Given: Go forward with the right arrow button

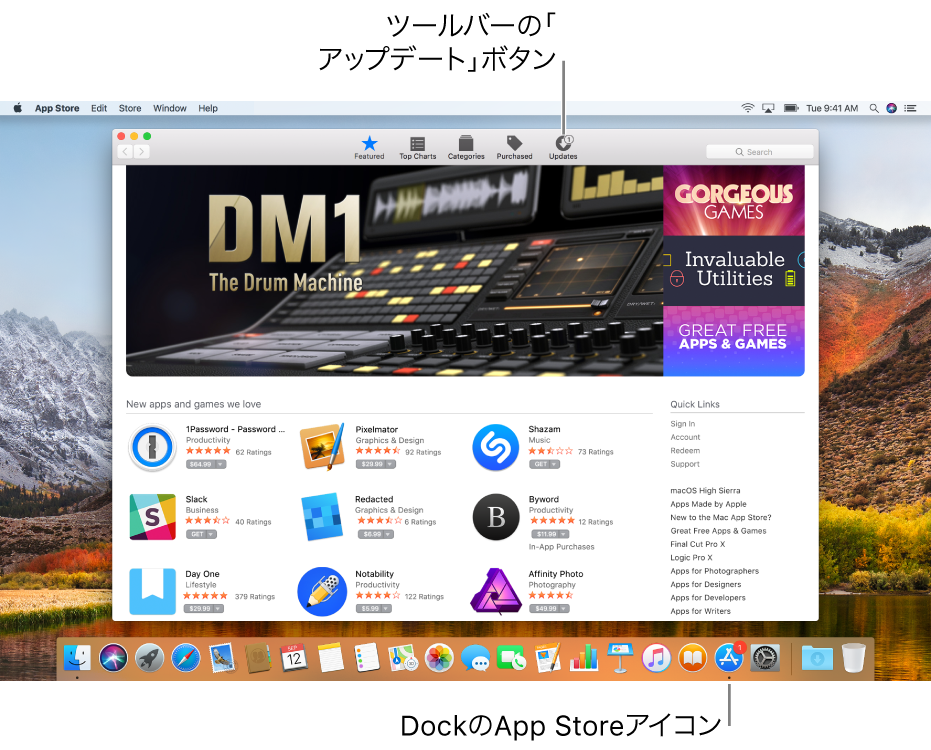Looking at the screenshot, I should pos(141,151).
